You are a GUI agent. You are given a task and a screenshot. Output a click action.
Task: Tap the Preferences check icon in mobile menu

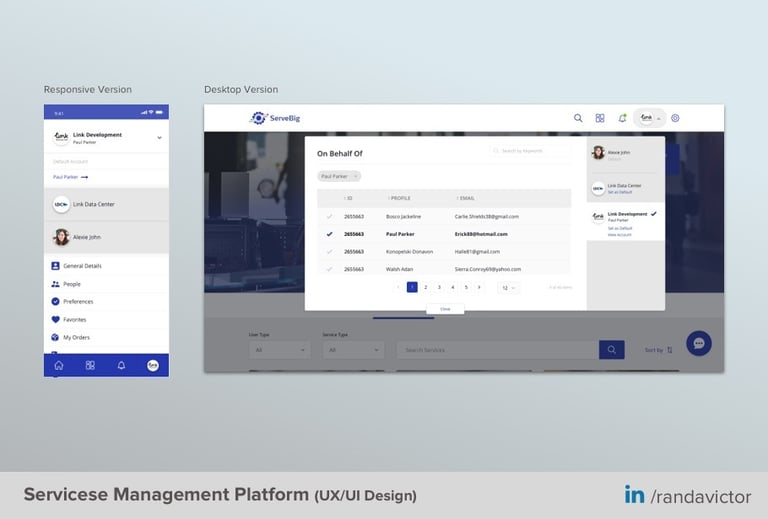55,302
